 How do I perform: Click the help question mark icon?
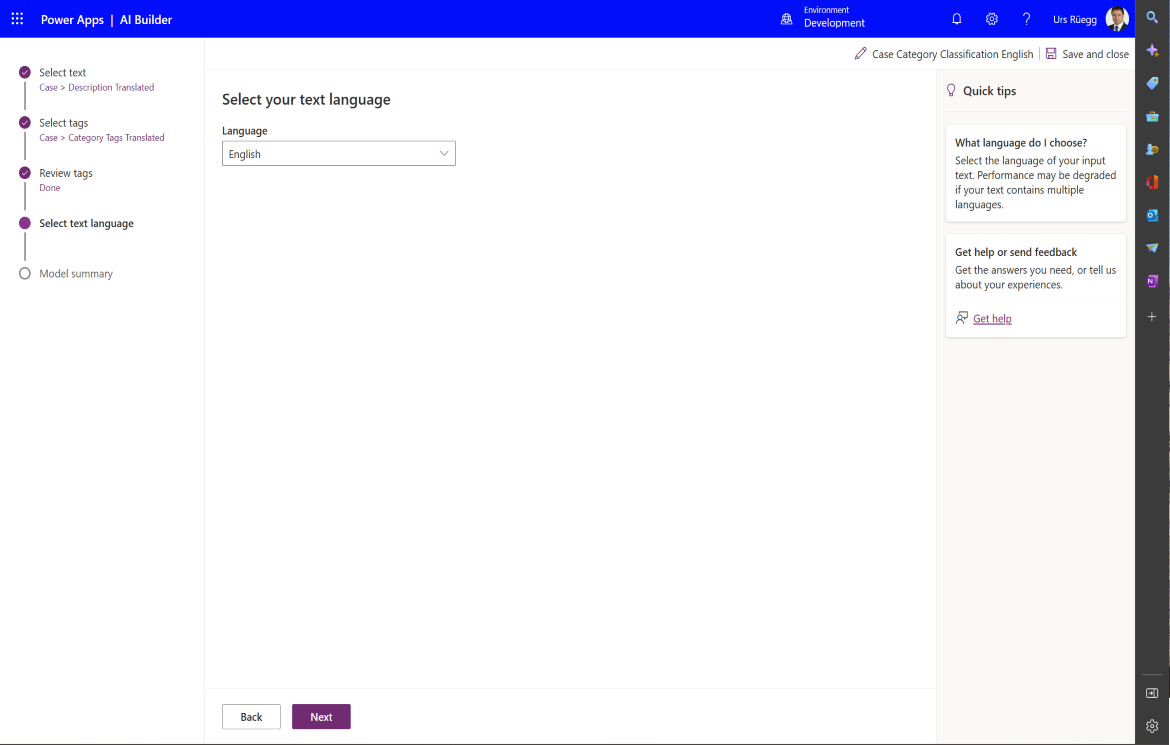tap(1026, 19)
